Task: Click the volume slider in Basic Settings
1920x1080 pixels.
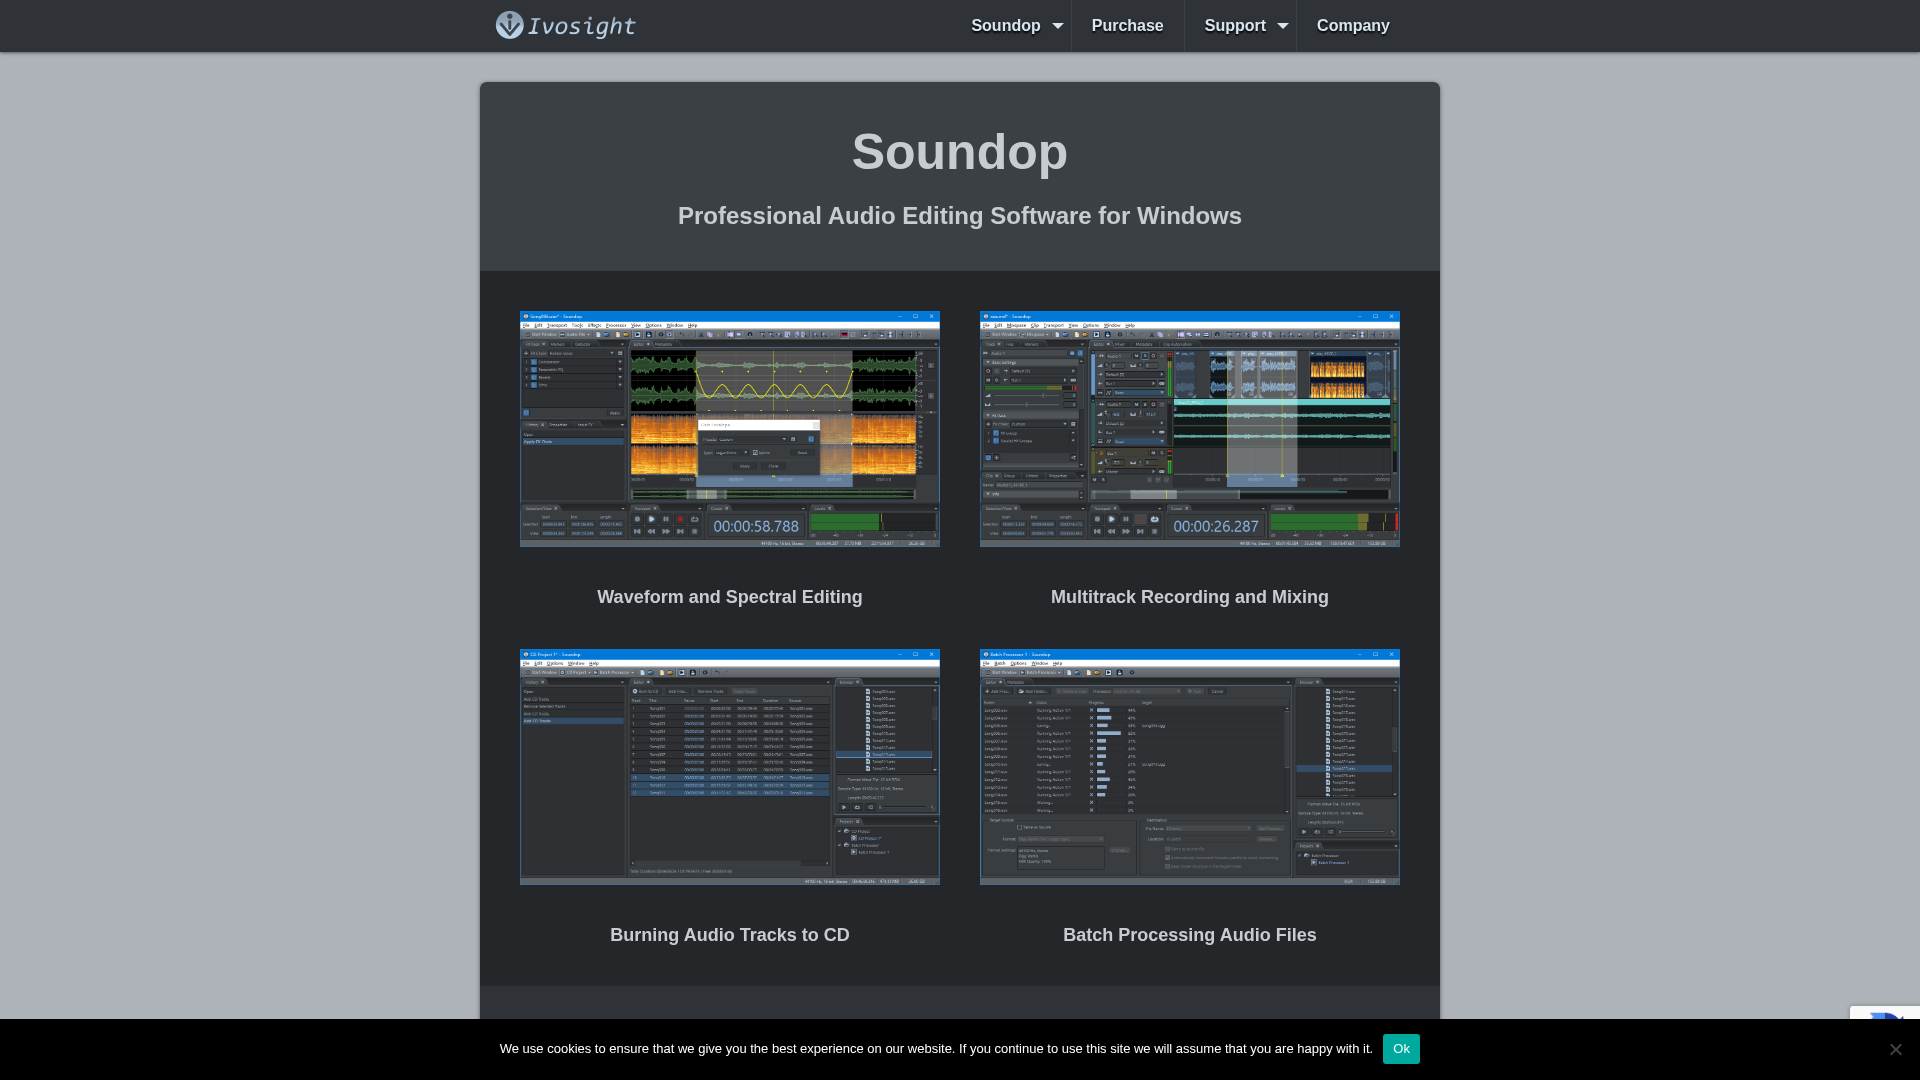Action: pos(1043,396)
